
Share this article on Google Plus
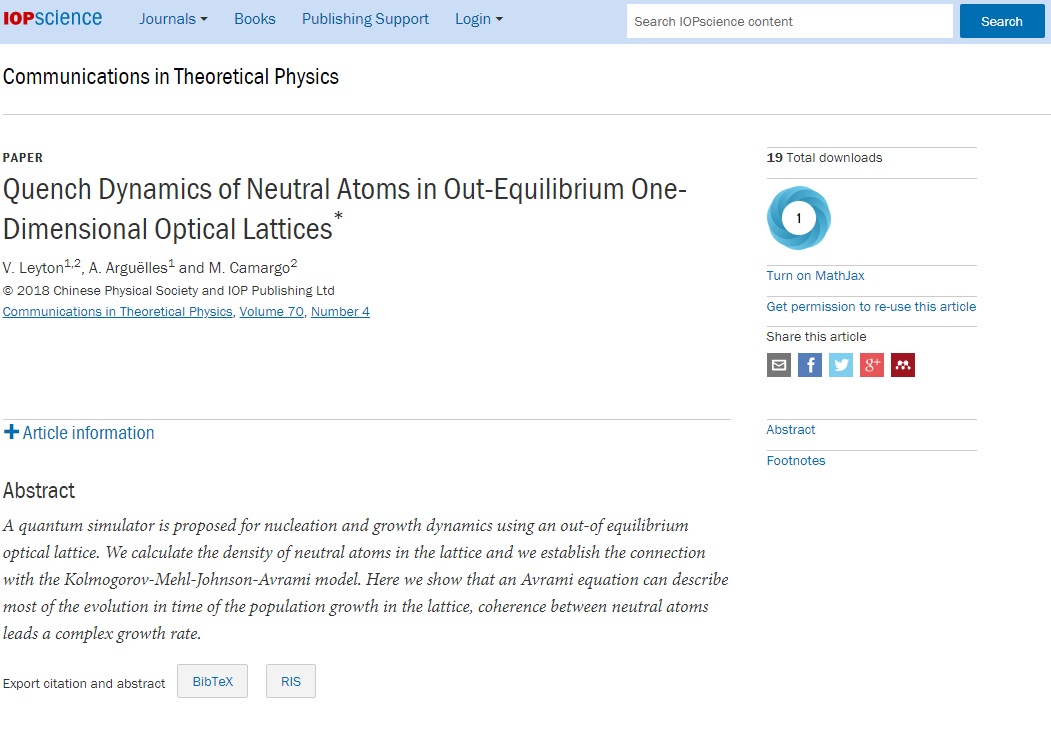coord(872,365)
